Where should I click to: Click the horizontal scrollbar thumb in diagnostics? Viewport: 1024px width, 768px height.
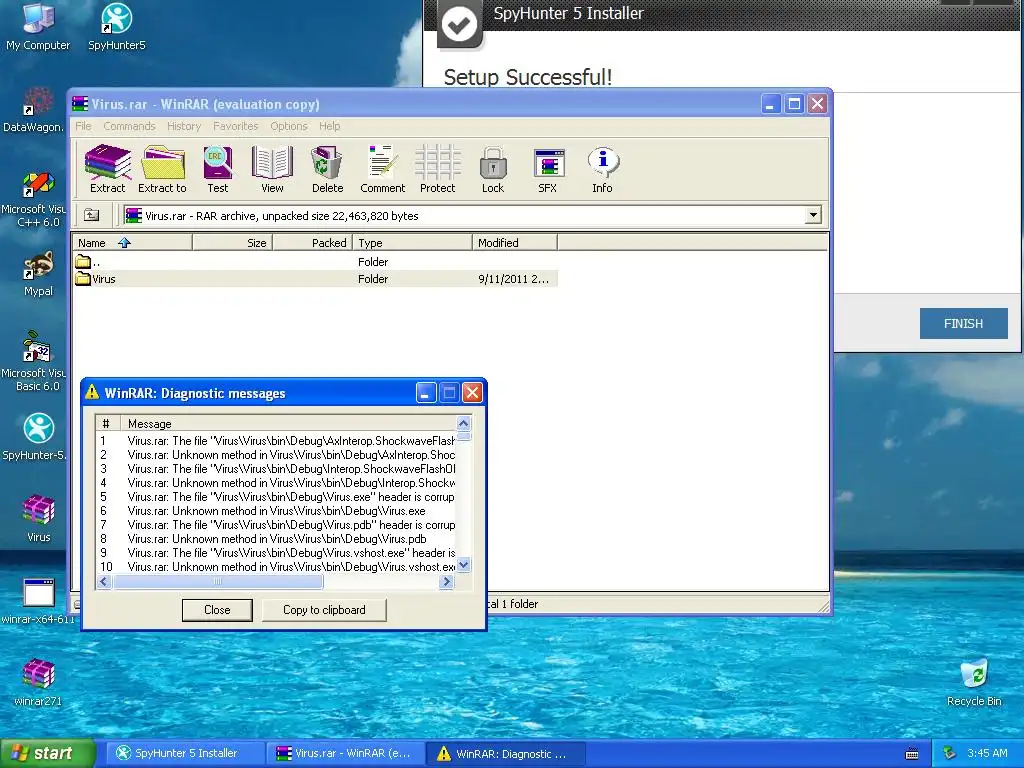pos(218,581)
